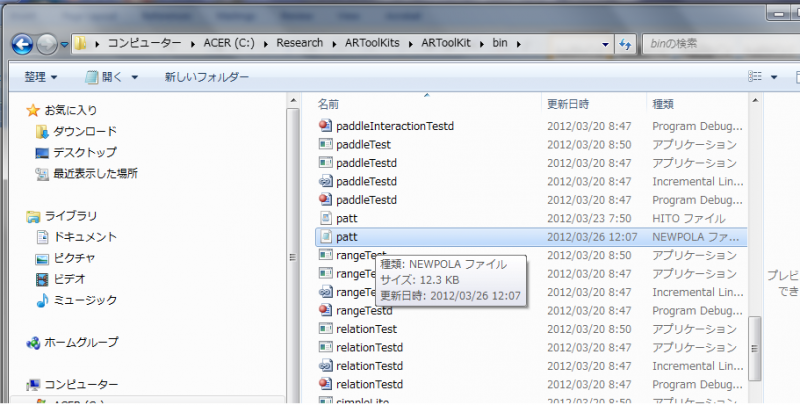Click the ホームグループ icon in sidebar

(34, 342)
